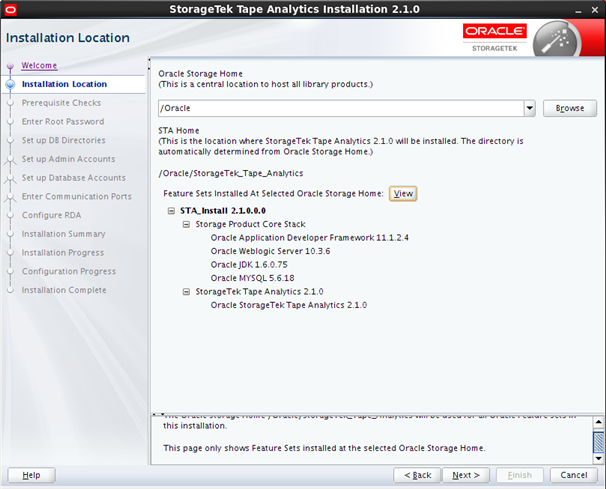Click the View feature sets button
Viewport: 606px width, 489px height.
click(403, 194)
